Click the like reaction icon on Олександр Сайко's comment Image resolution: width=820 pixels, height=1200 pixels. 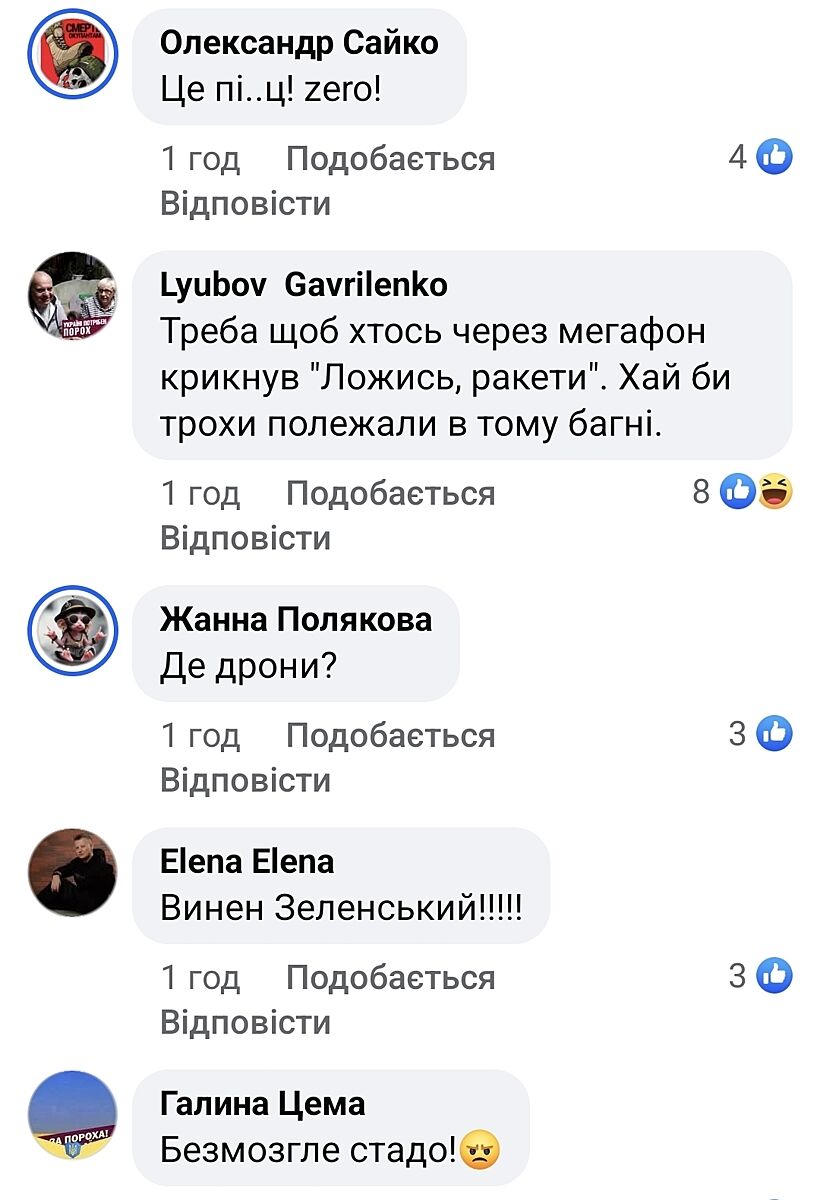coord(775,157)
